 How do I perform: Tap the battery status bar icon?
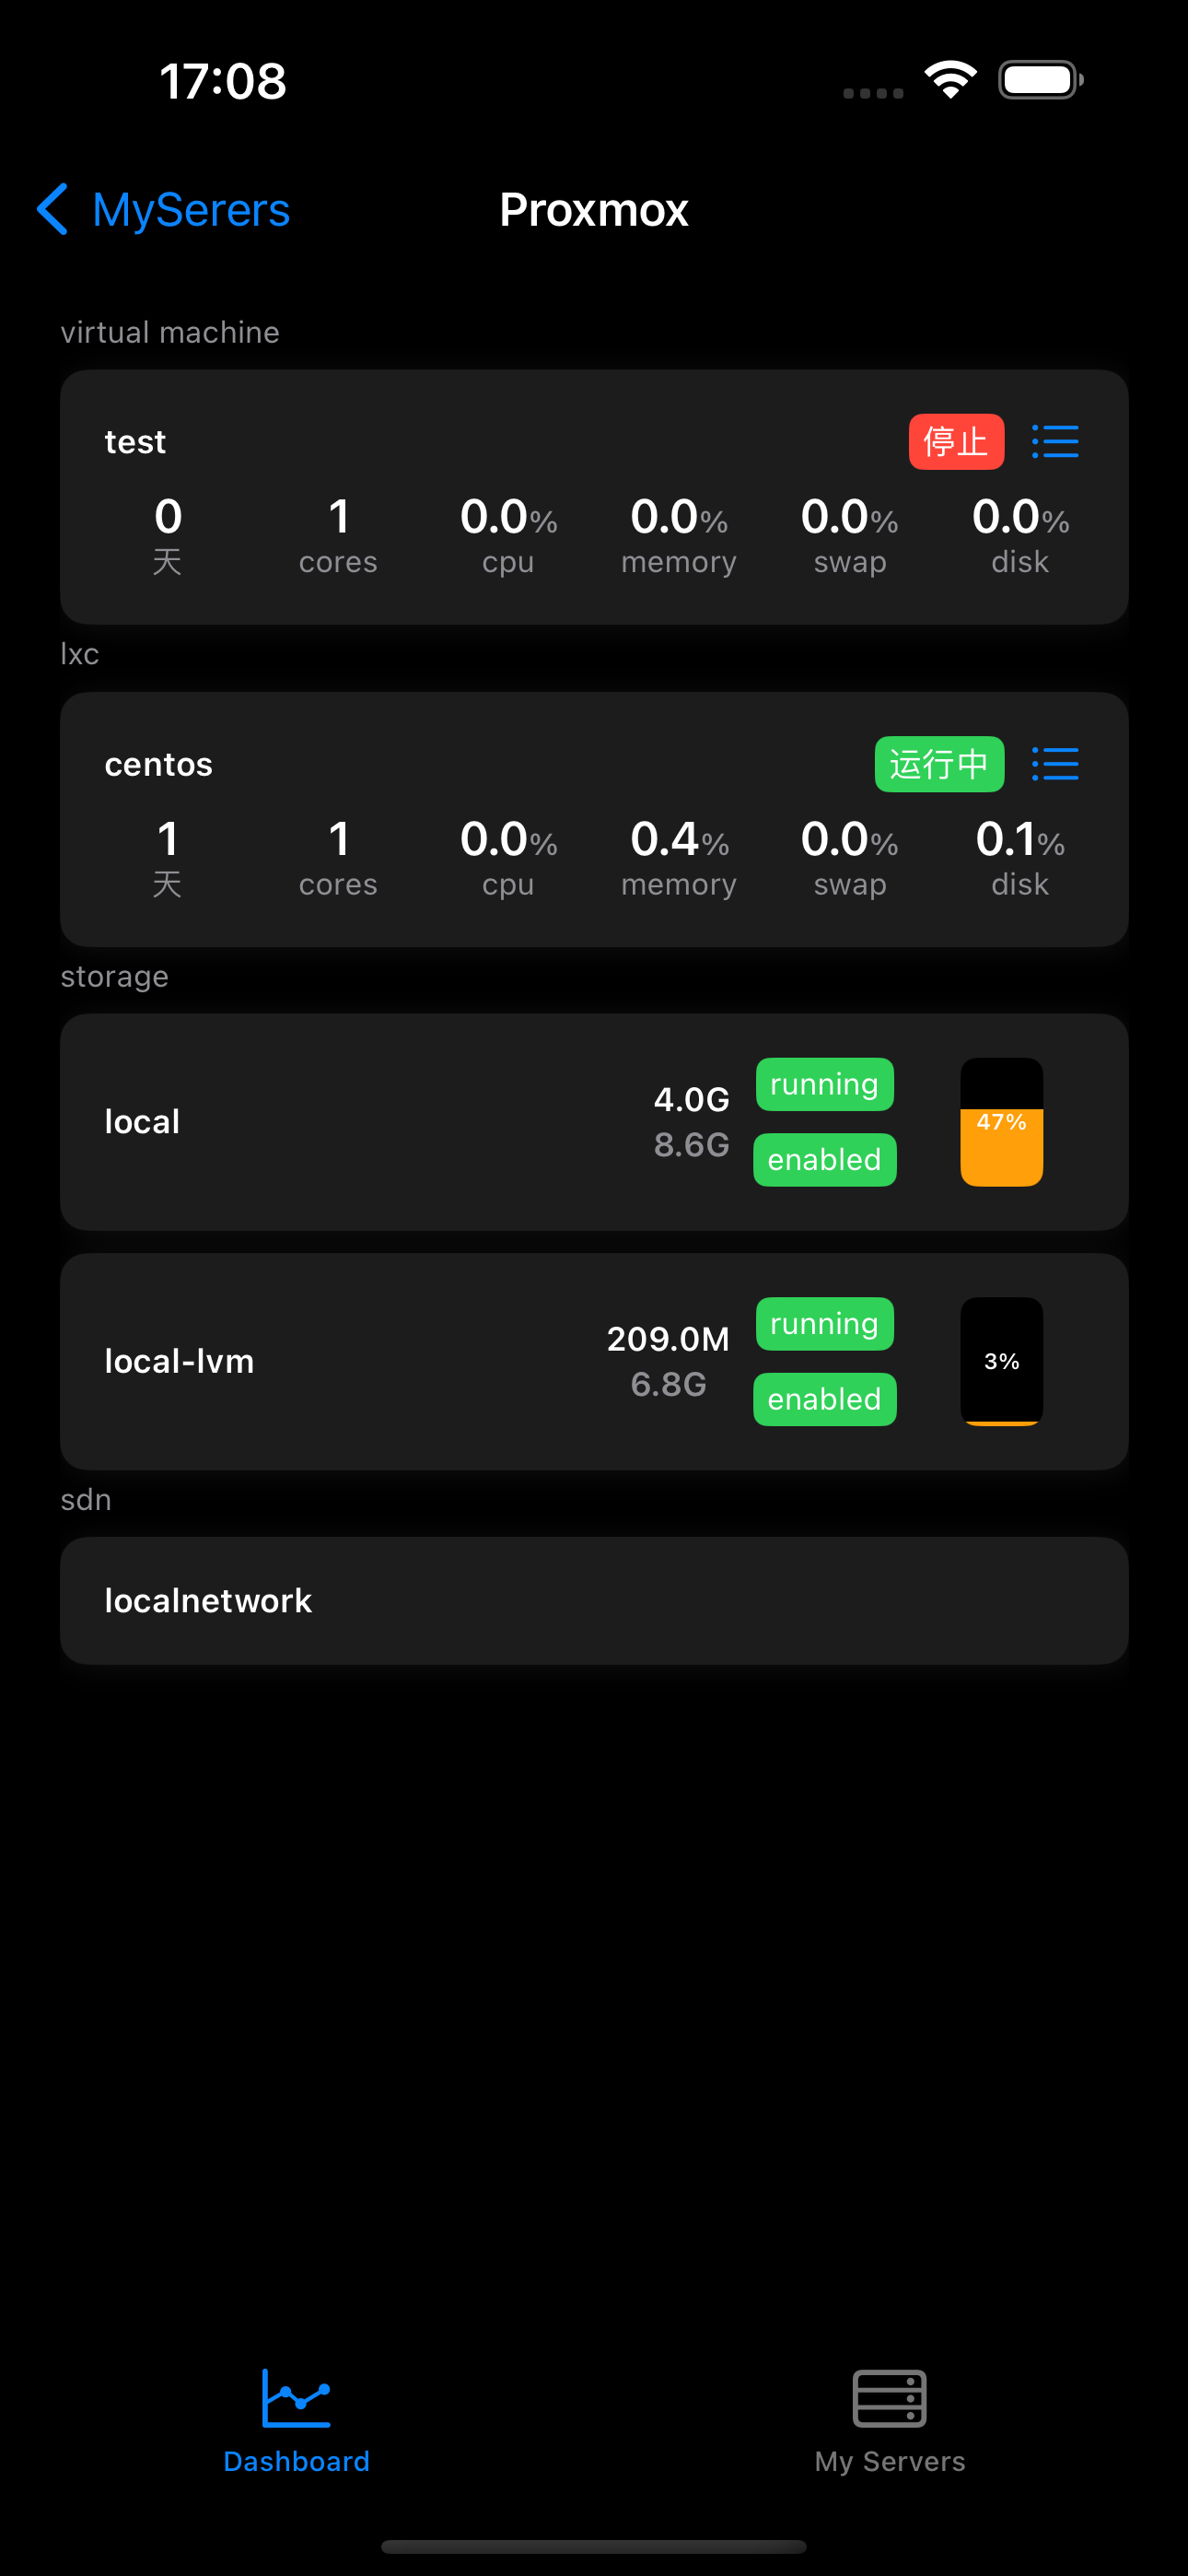(x=1040, y=80)
